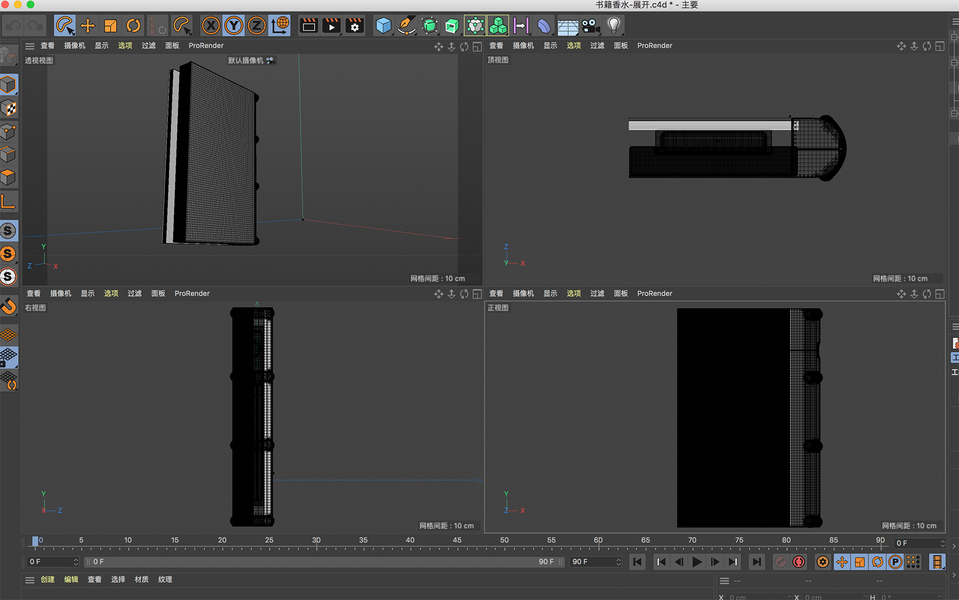Switch to Model mode in left palette
The height and width of the screenshot is (600, 959).
click(9, 84)
